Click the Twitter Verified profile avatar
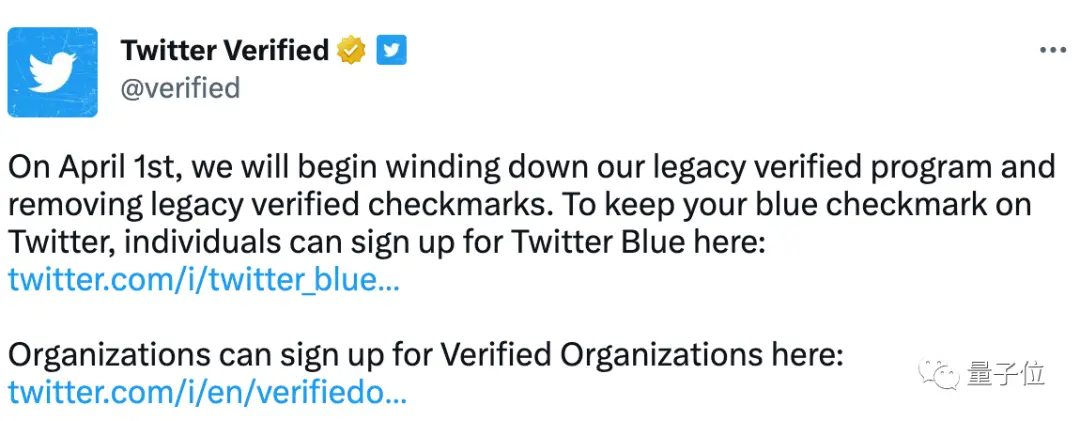 52,72
